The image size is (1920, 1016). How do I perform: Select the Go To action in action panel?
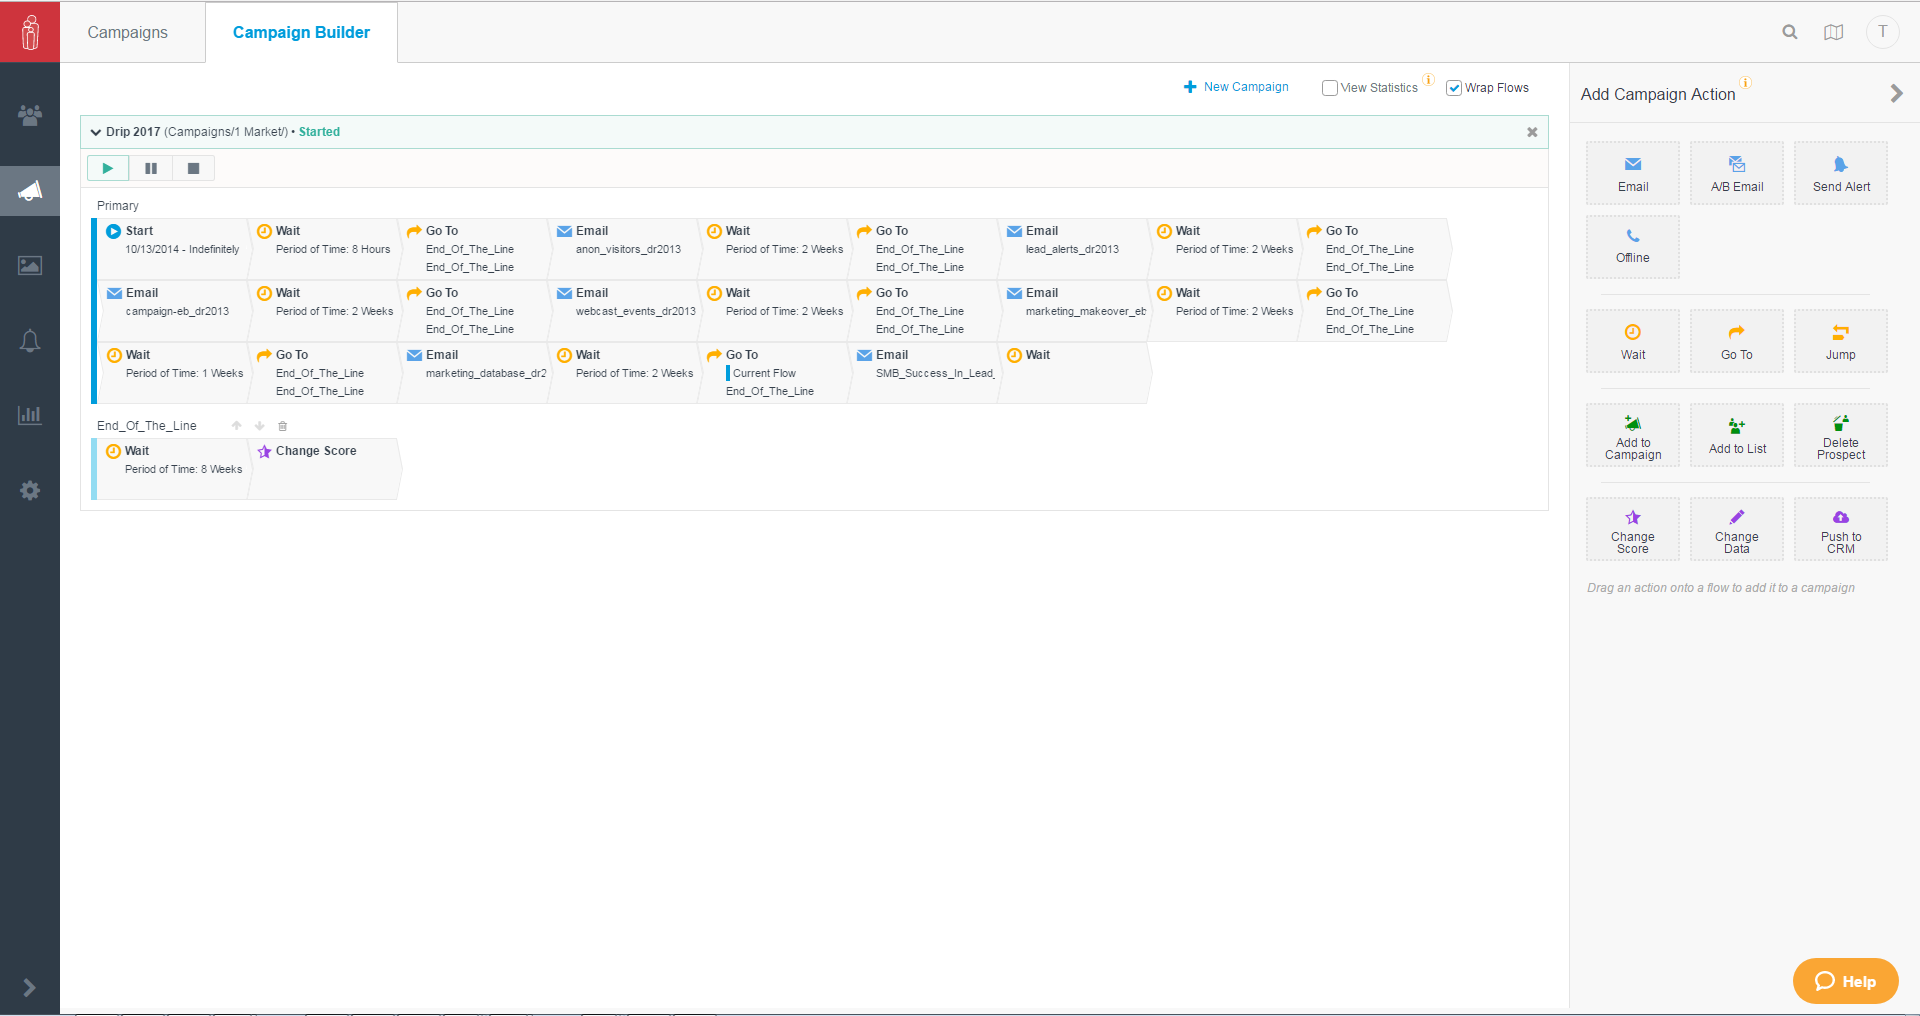[1737, 341]
